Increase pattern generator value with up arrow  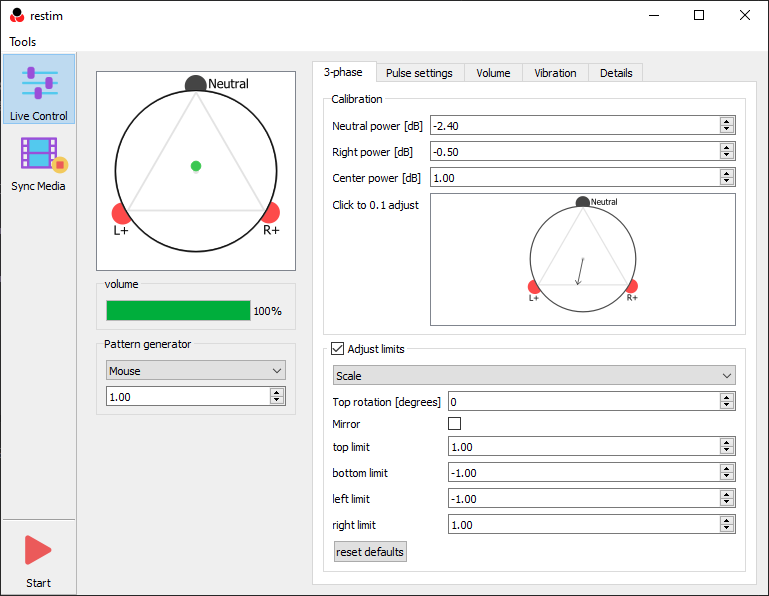click(277, 392)
